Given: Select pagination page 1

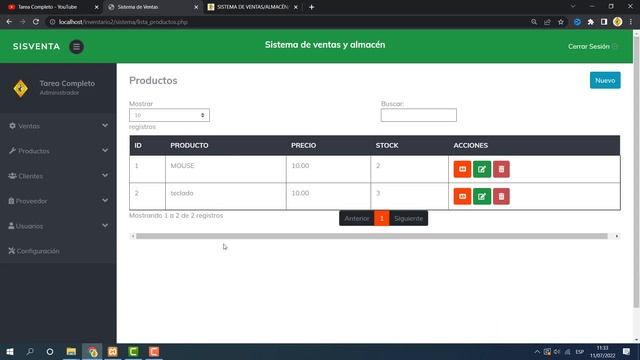Looking at the screenshot, I should pyautogui.click(x=382, y=218).
